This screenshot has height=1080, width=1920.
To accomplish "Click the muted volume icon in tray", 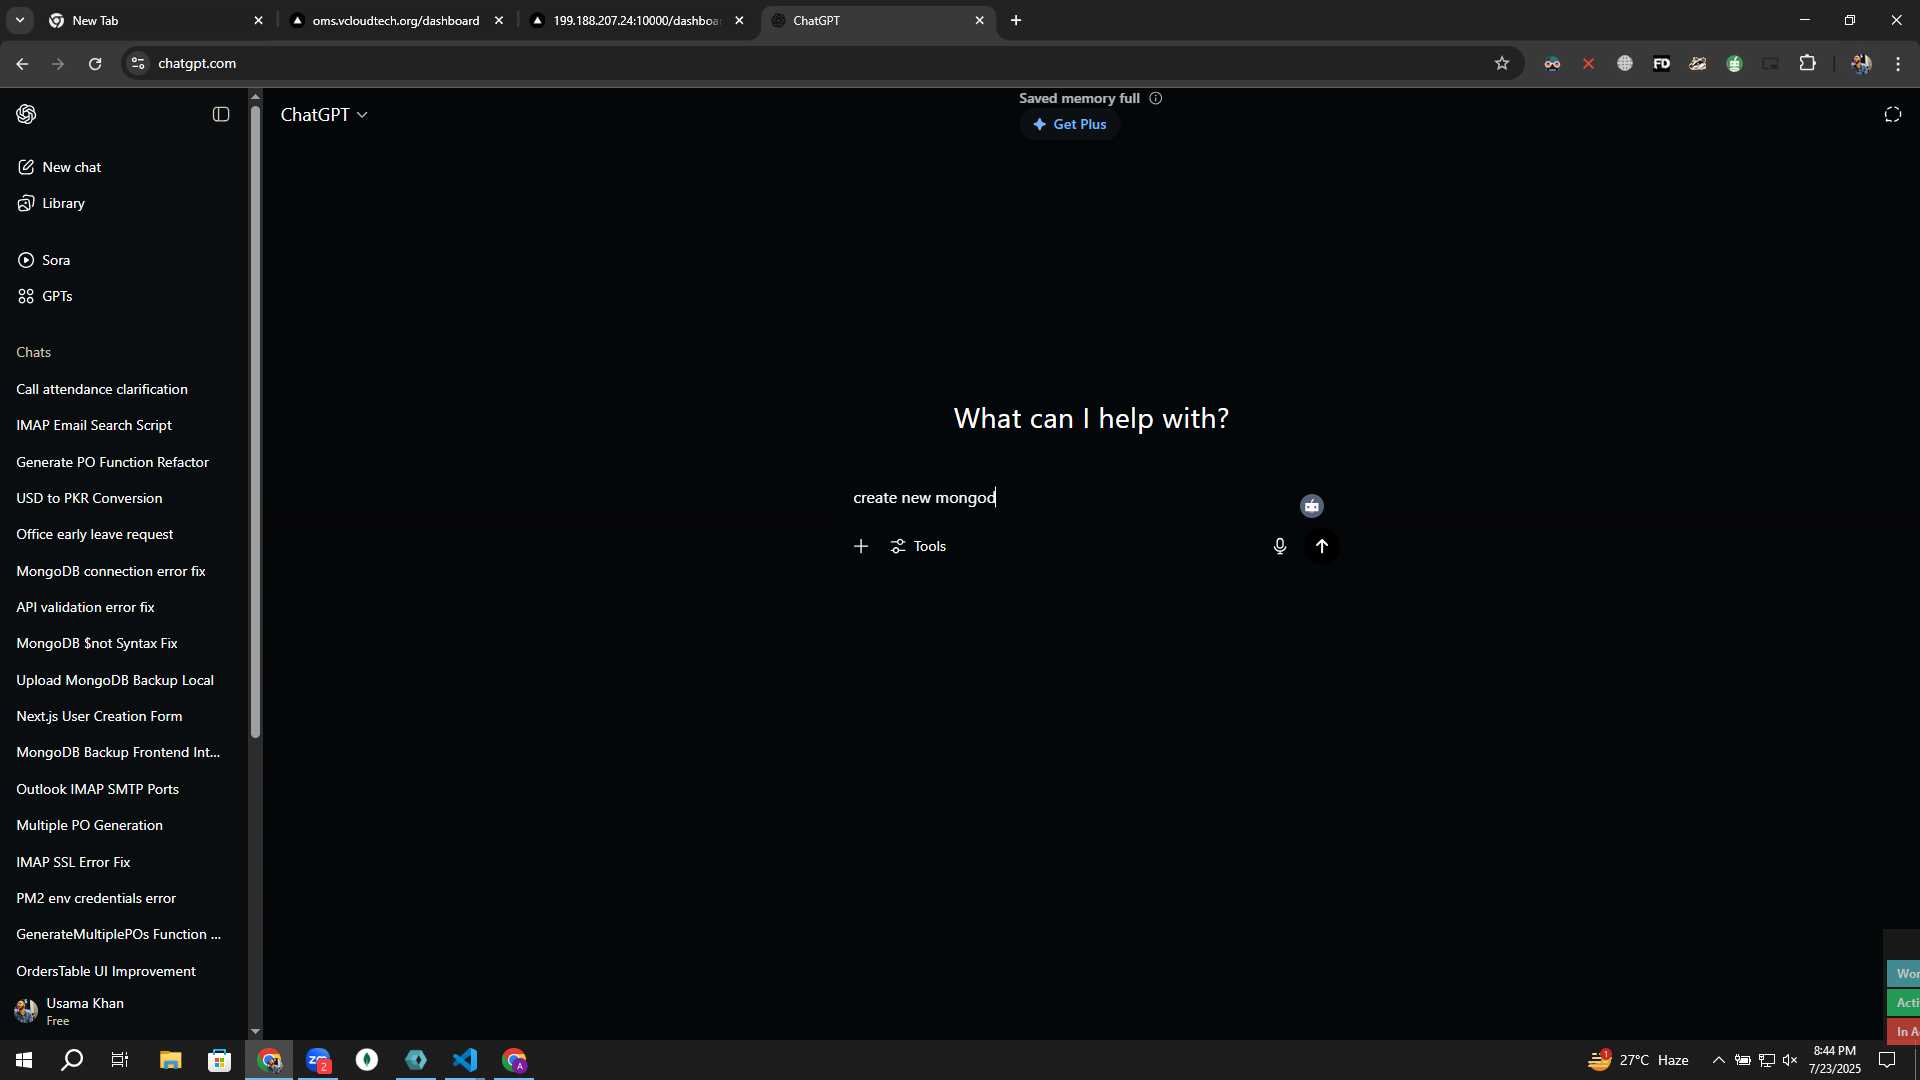I will coord(1790,1060).
